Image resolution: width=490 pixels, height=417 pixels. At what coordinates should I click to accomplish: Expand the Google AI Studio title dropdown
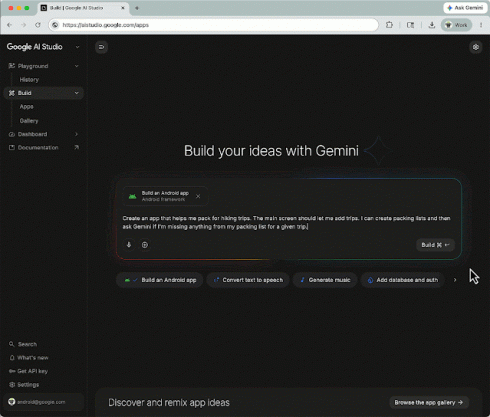point(77,47)
